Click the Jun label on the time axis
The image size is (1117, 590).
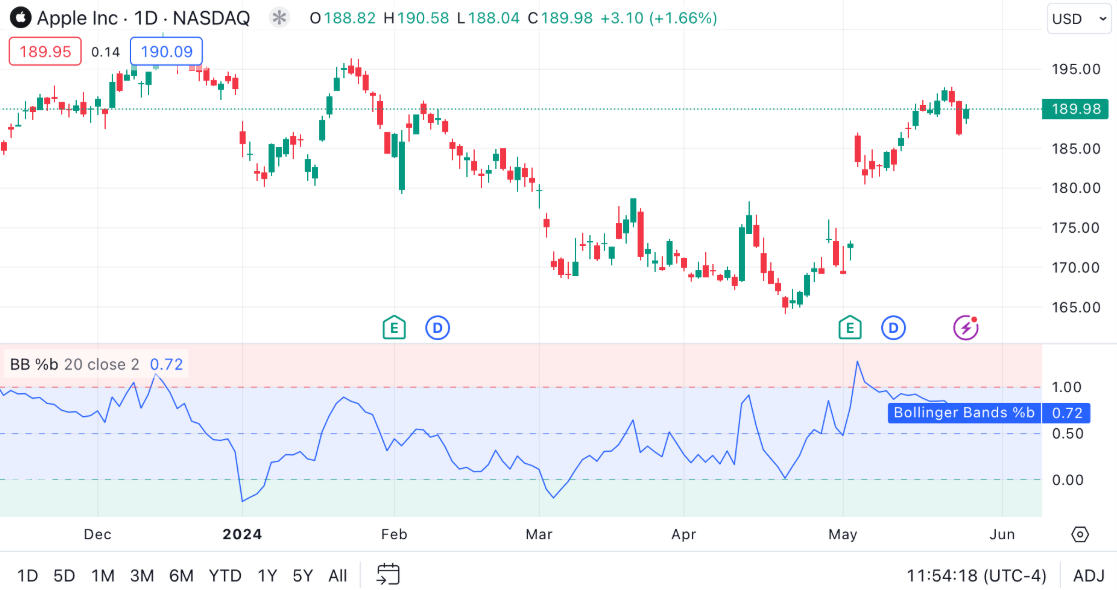(x=1002, y=534)
